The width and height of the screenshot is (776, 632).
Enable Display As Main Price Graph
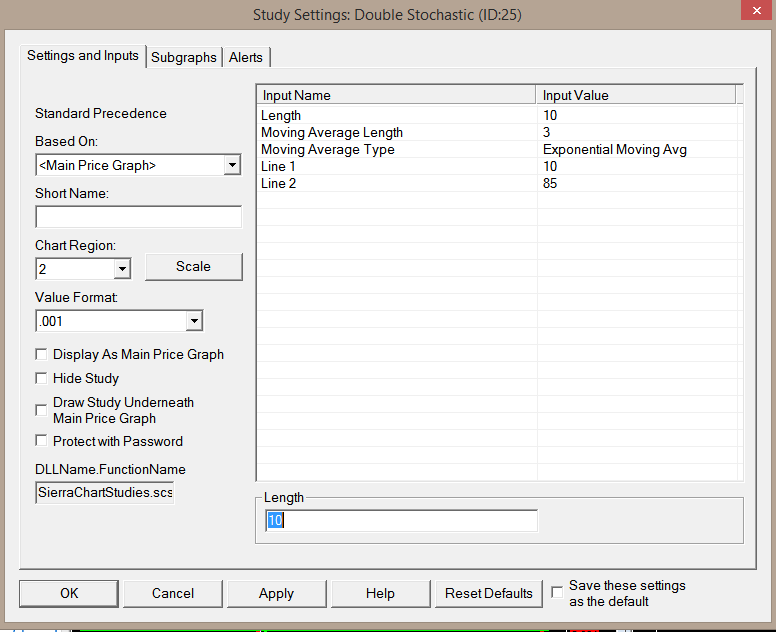pyautogui.click(x=41, y=354)
